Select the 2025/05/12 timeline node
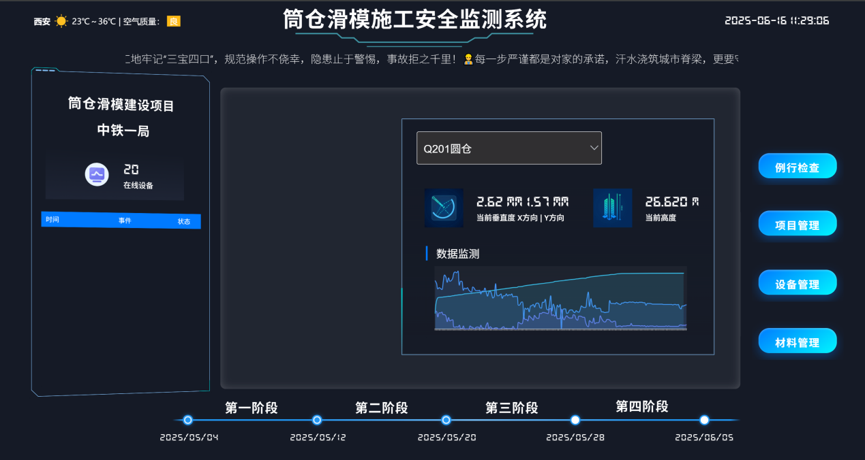The image size is (865, 460). 317,420
